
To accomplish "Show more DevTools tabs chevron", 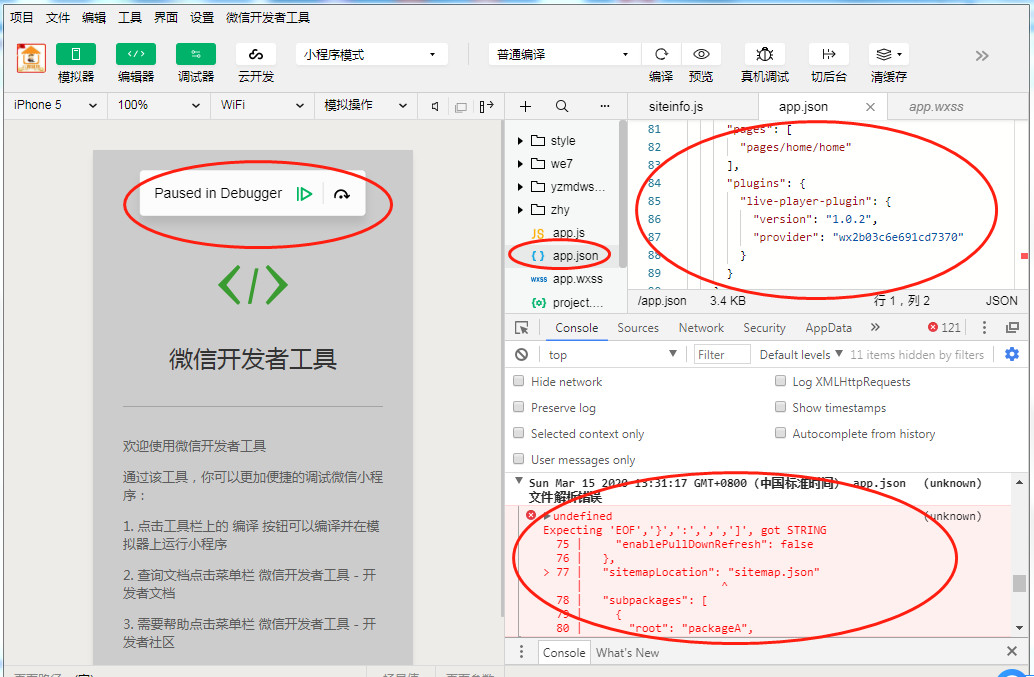I will pyautogui.click(x=875, y=328).
